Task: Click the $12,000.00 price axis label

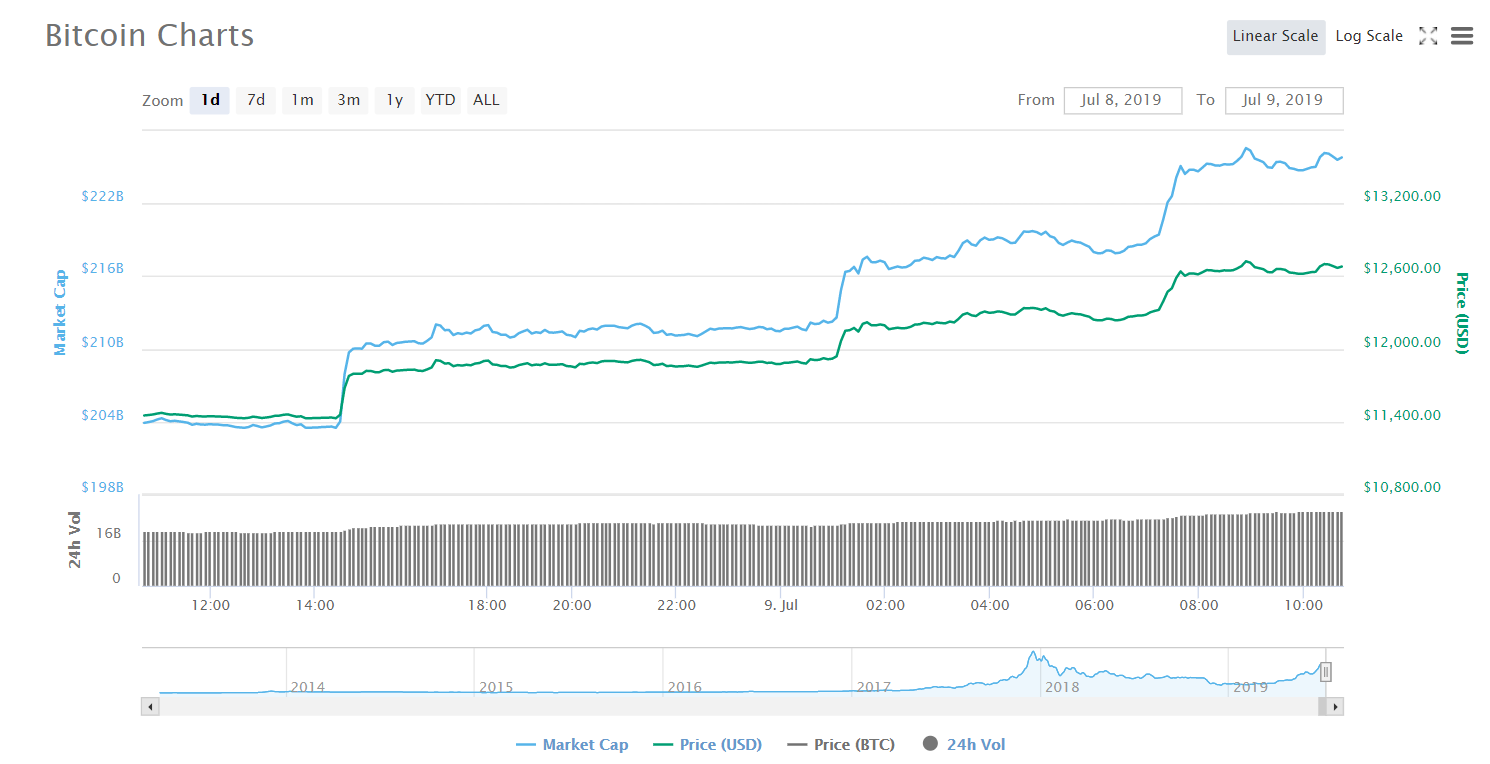Action: point(1402,342)
